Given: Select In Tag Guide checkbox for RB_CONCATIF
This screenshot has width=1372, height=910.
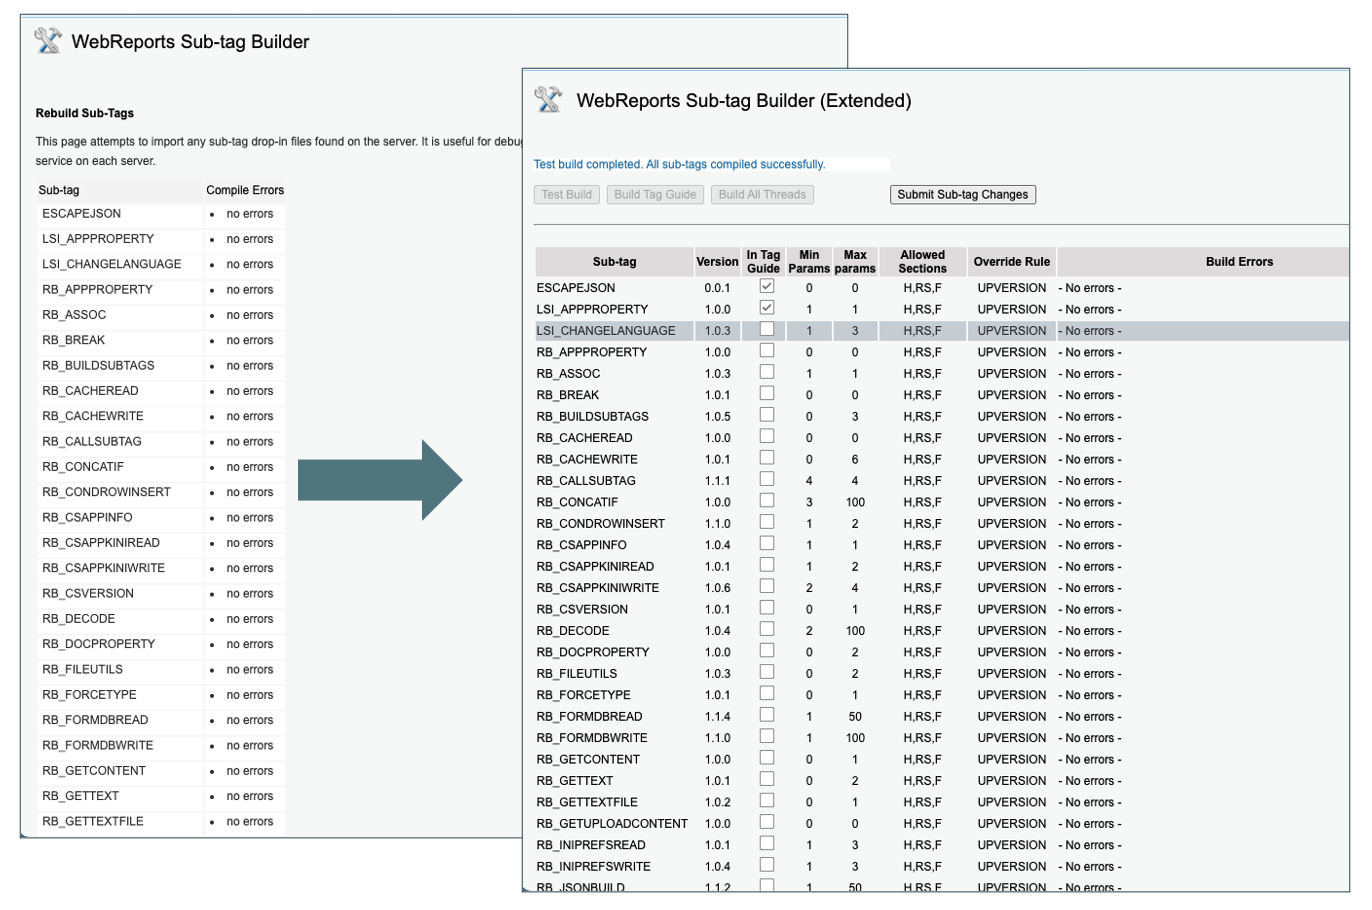Looking at the screenshot, I should [767, 500].
